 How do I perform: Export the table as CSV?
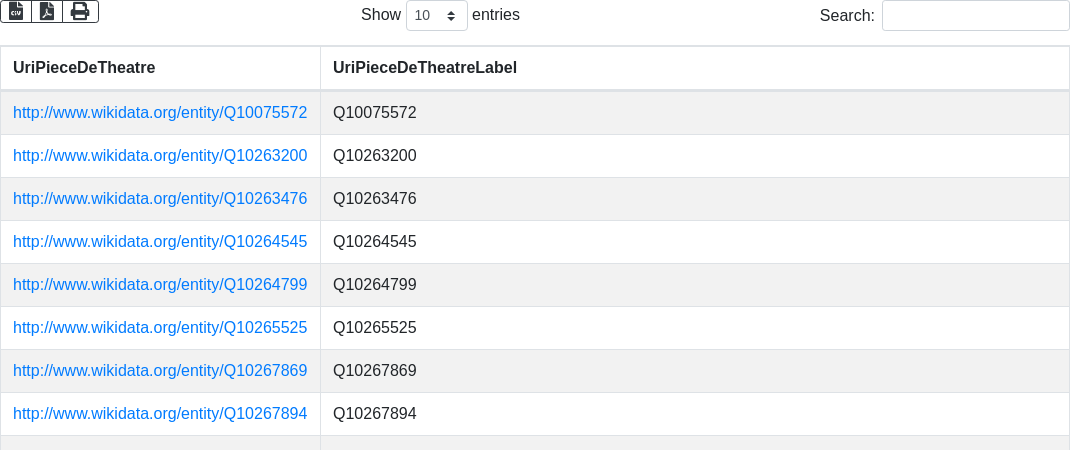[16, 11]
